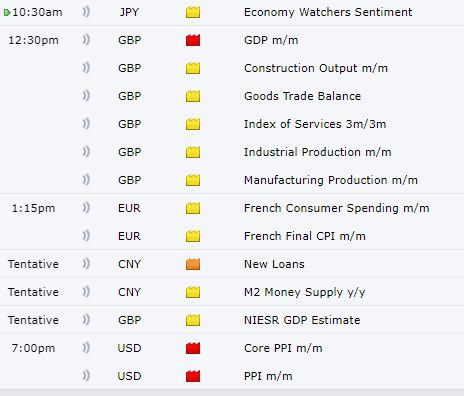Click the orange impact icon for New Loans
This screenshot has width=464, height=396.
(x=193, y=264)
